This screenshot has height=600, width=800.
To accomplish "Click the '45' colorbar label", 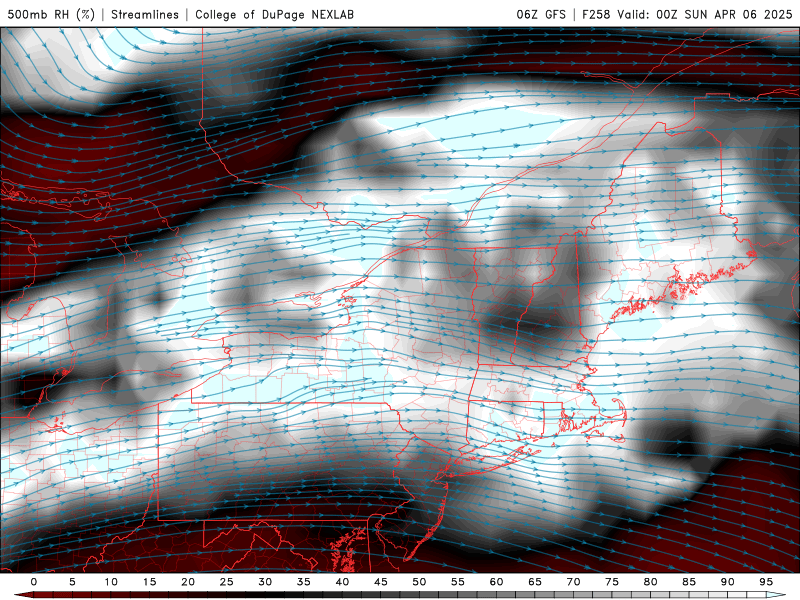I will pos(381,582).
